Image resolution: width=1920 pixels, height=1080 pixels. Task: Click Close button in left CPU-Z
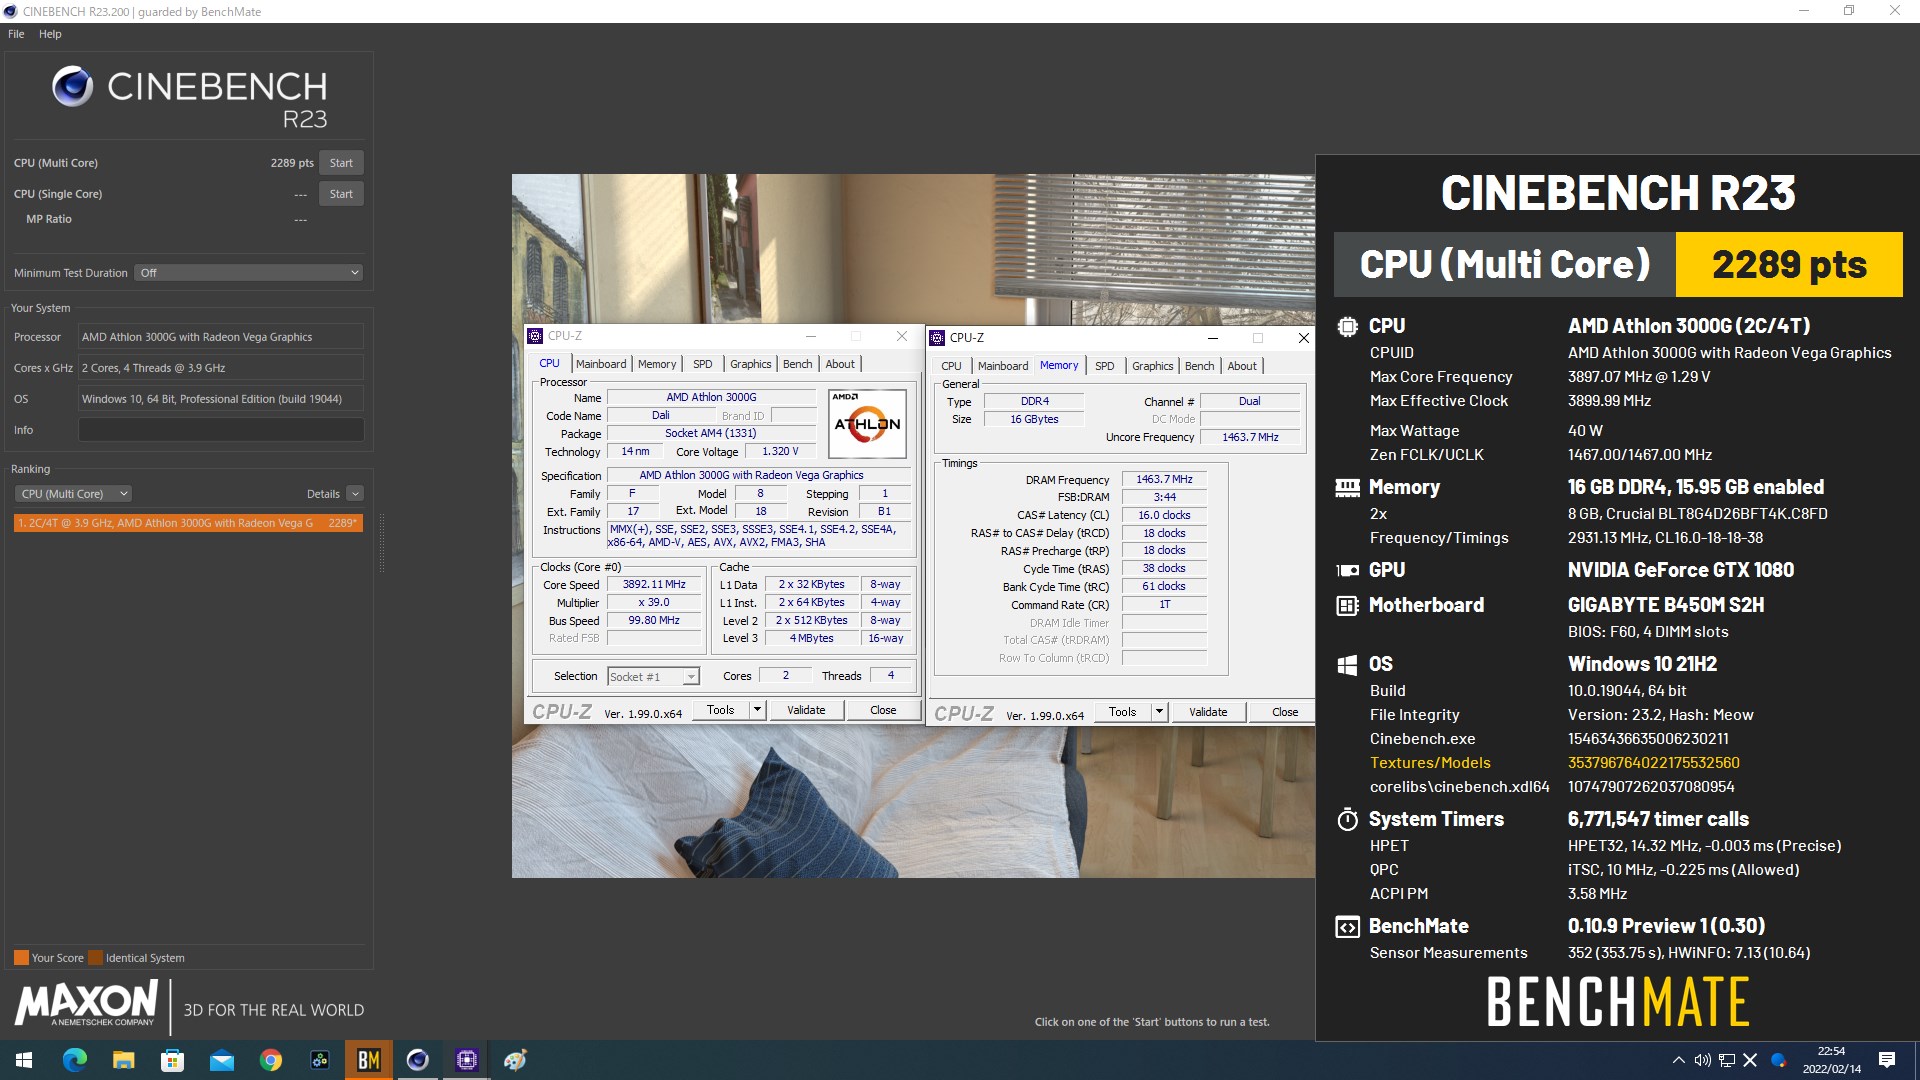click(x=883, y=710)
